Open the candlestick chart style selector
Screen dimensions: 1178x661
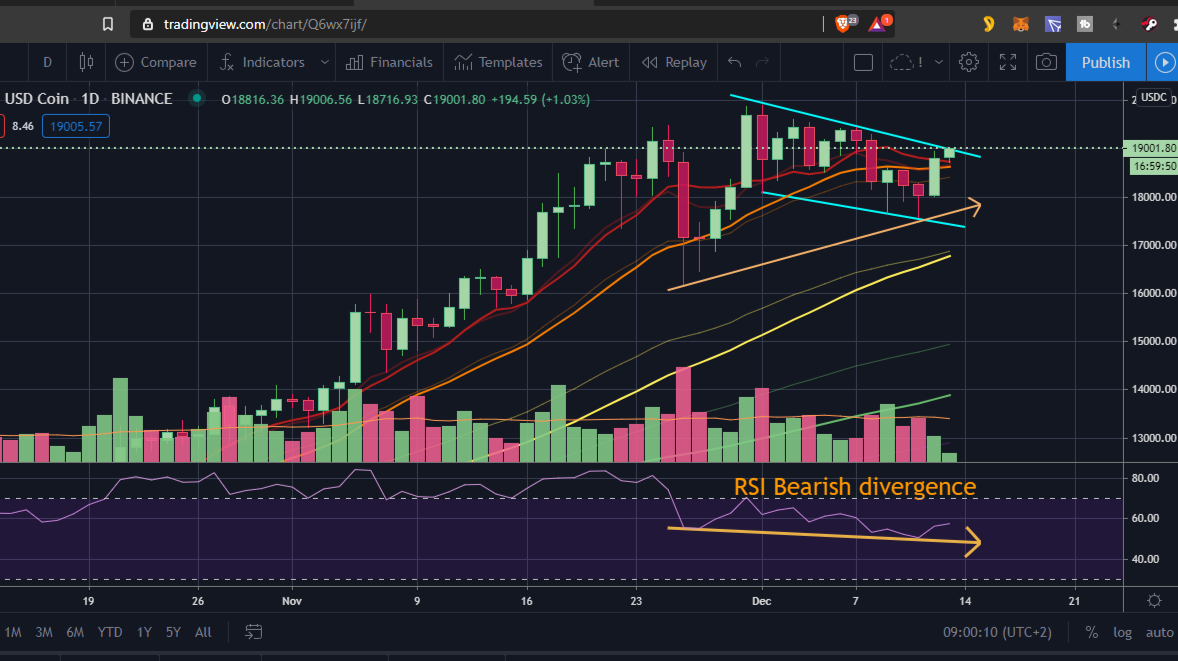pyautogui.click(x=86, y=62)
